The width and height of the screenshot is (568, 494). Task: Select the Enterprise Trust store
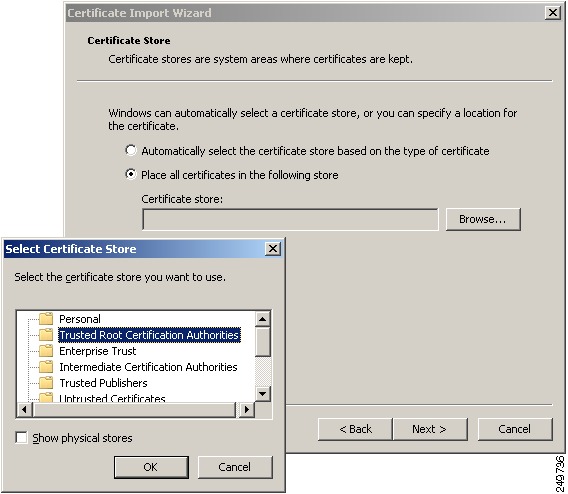[x=98, y=351]
